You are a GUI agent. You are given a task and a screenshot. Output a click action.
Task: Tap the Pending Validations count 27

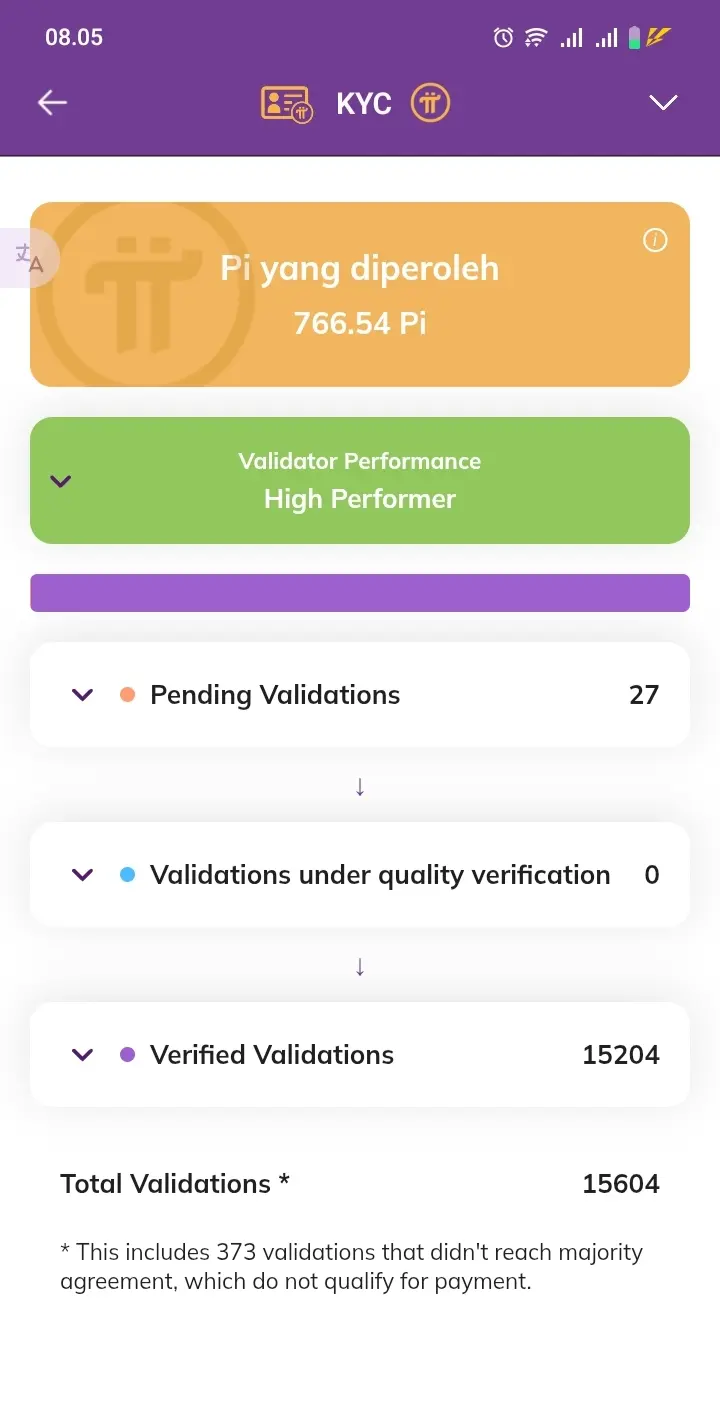[x=644, y=695]
